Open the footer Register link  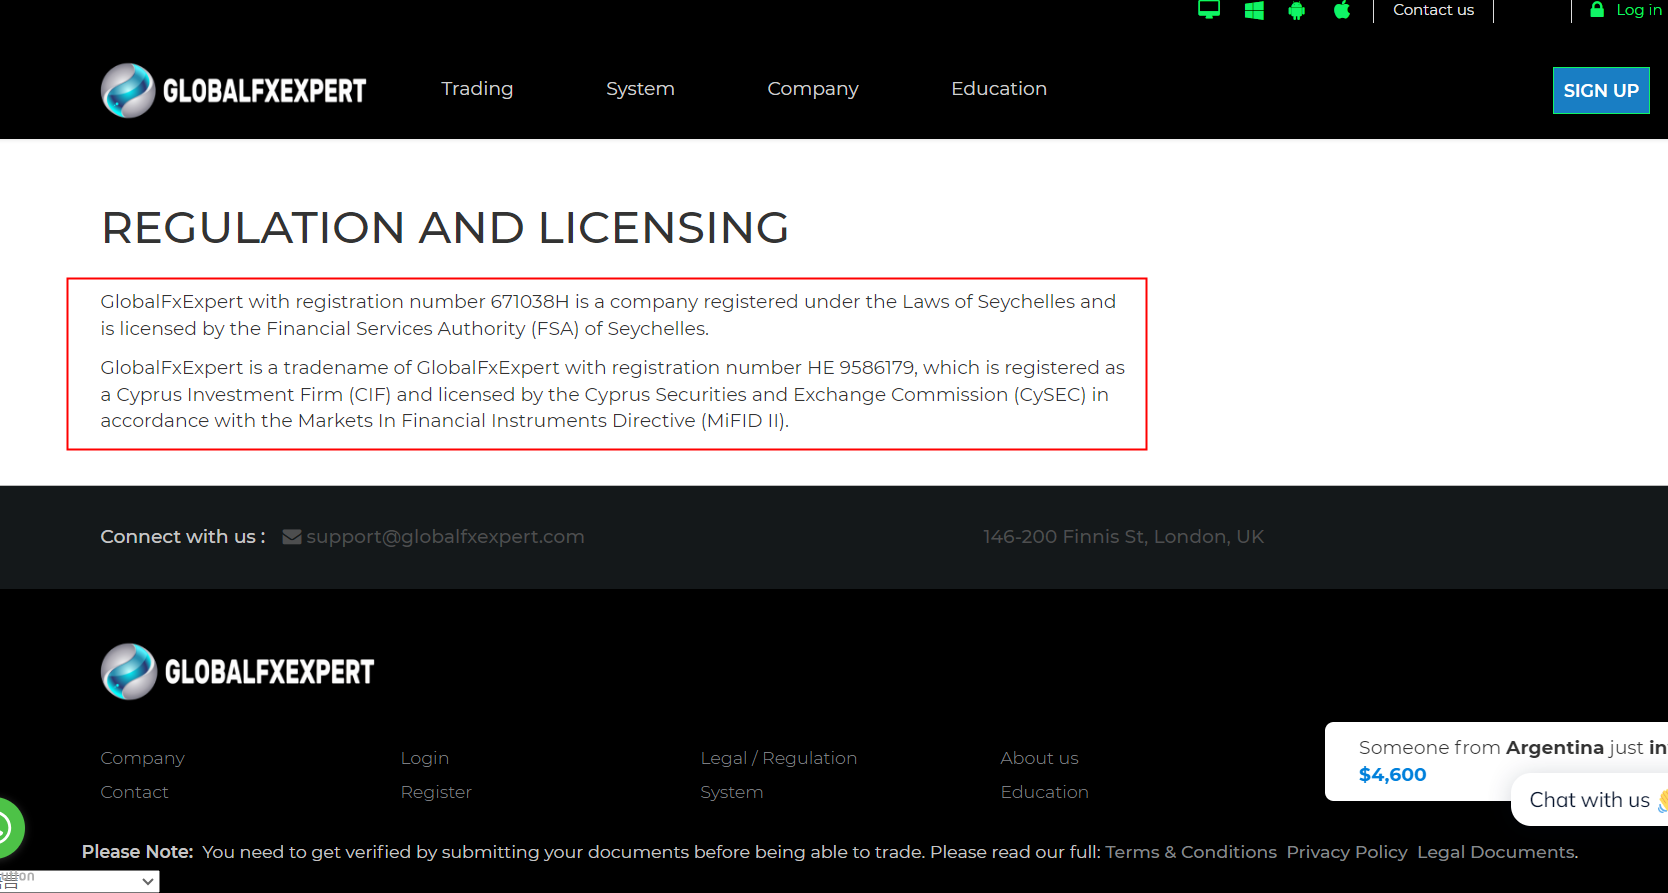pyautogui.click(x=436, y=792)
